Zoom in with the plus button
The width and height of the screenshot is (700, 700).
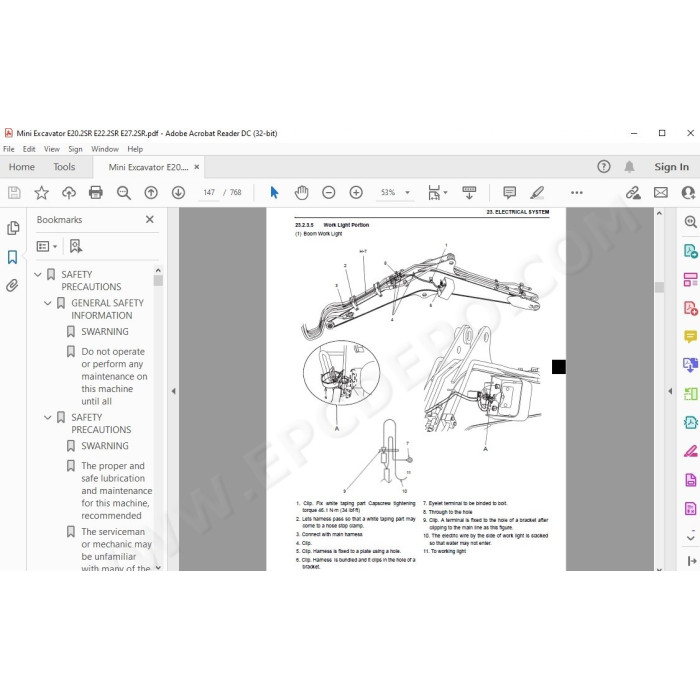[x=356, y=192]
